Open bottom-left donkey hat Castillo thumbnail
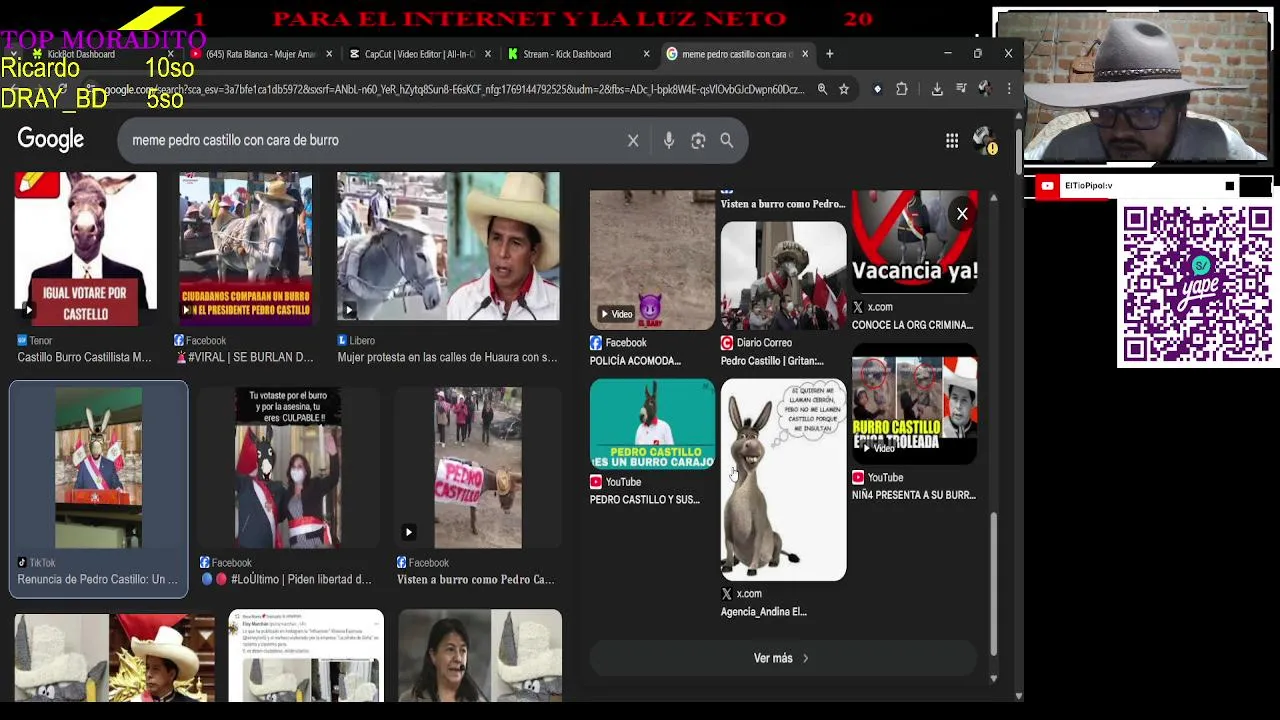This screenshot has height=720, width=1280. pyautogui.click(x=114, y=658)
